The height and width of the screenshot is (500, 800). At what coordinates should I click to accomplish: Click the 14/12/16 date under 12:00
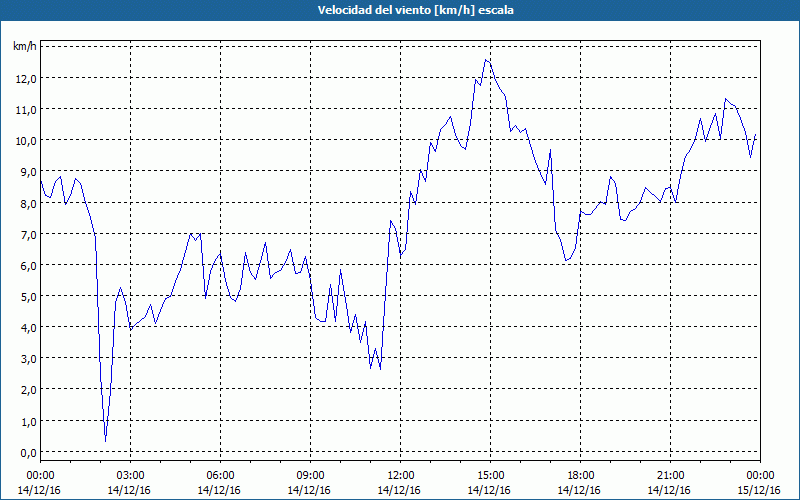(399, 490)
